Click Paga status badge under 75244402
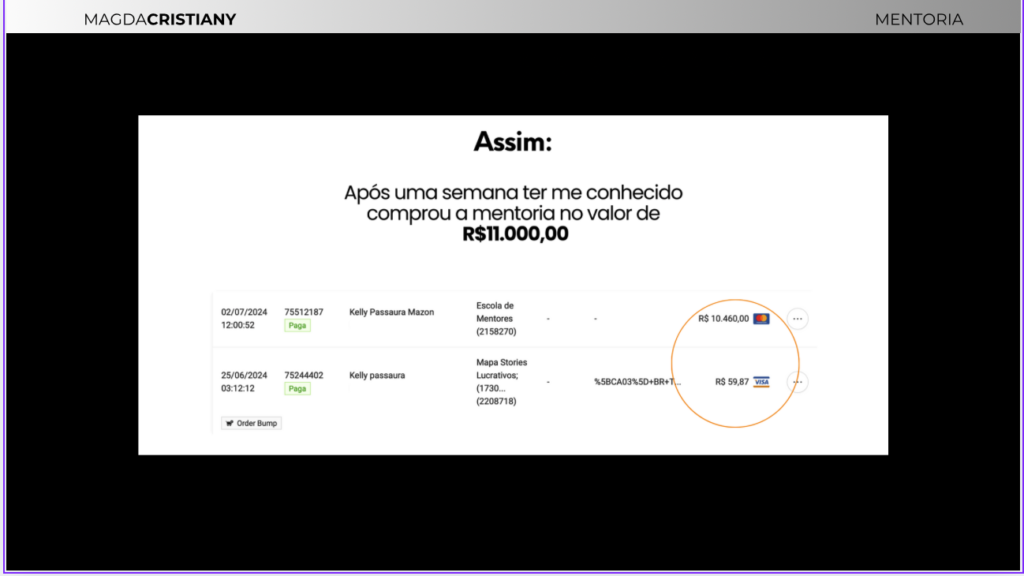This screenshot has width=1024, height=576. (x=297, y=388)
